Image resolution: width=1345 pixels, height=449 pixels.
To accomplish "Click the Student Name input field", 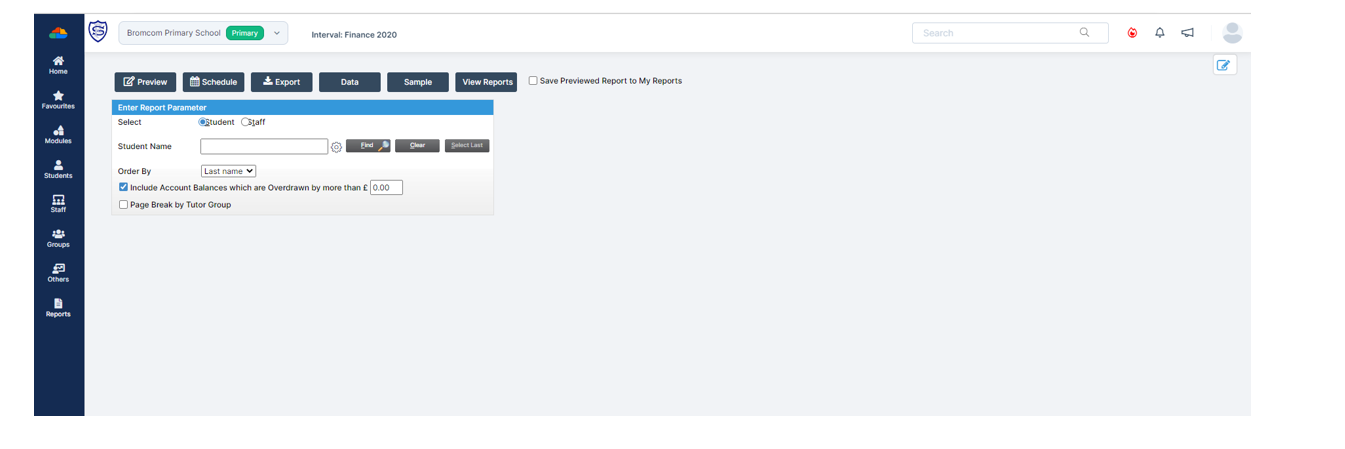I will pos(264,146).
